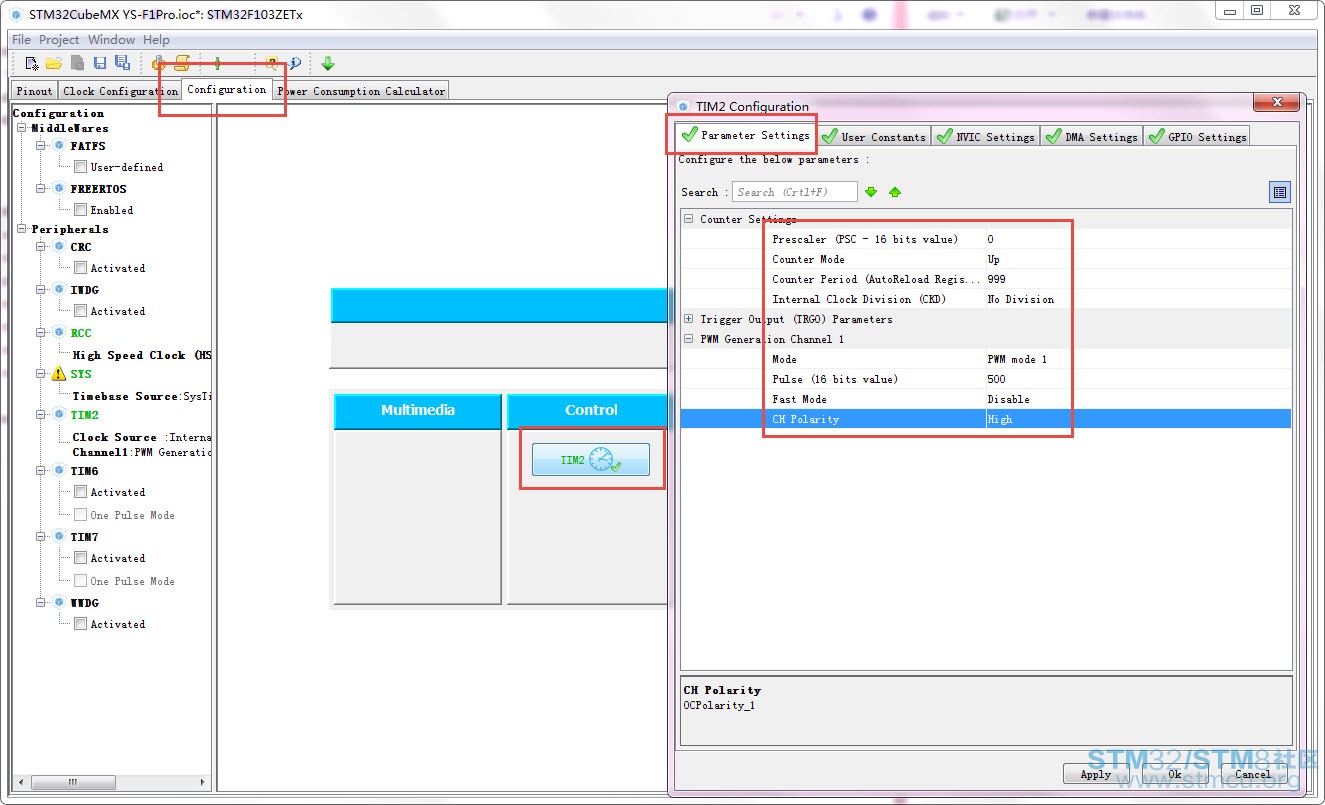Click the yellow scroll report icon
The width and height of the screenshot is (1325, 805).
click(182, 63)
